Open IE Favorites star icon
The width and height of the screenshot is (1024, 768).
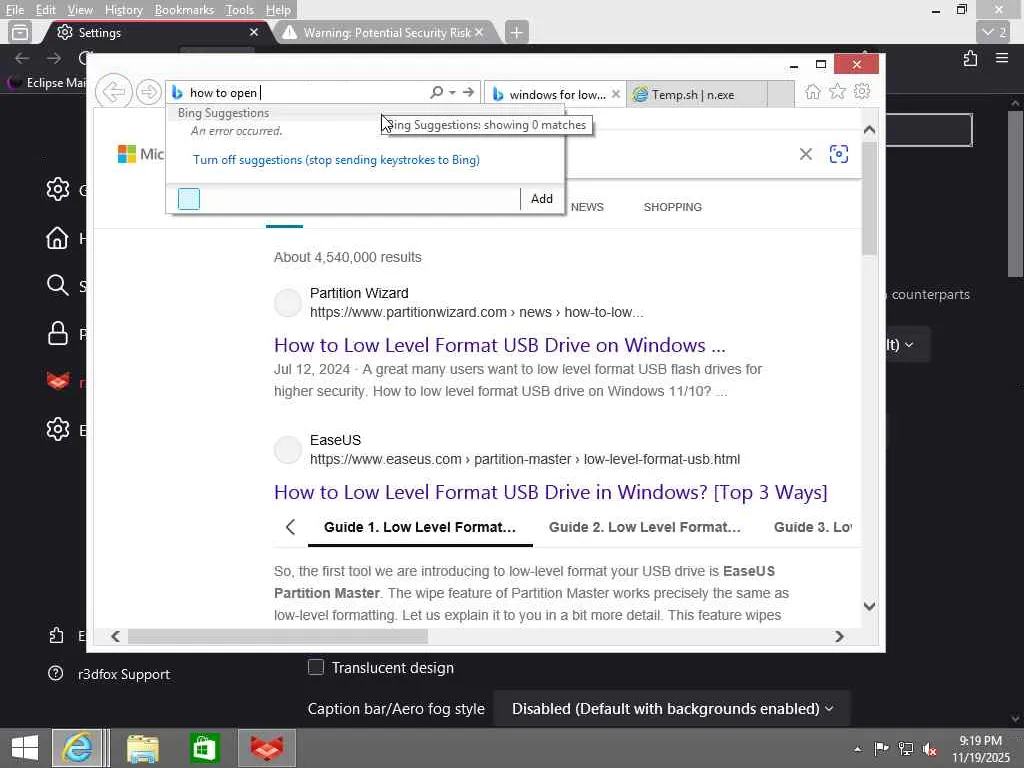(x=837, y=91)
